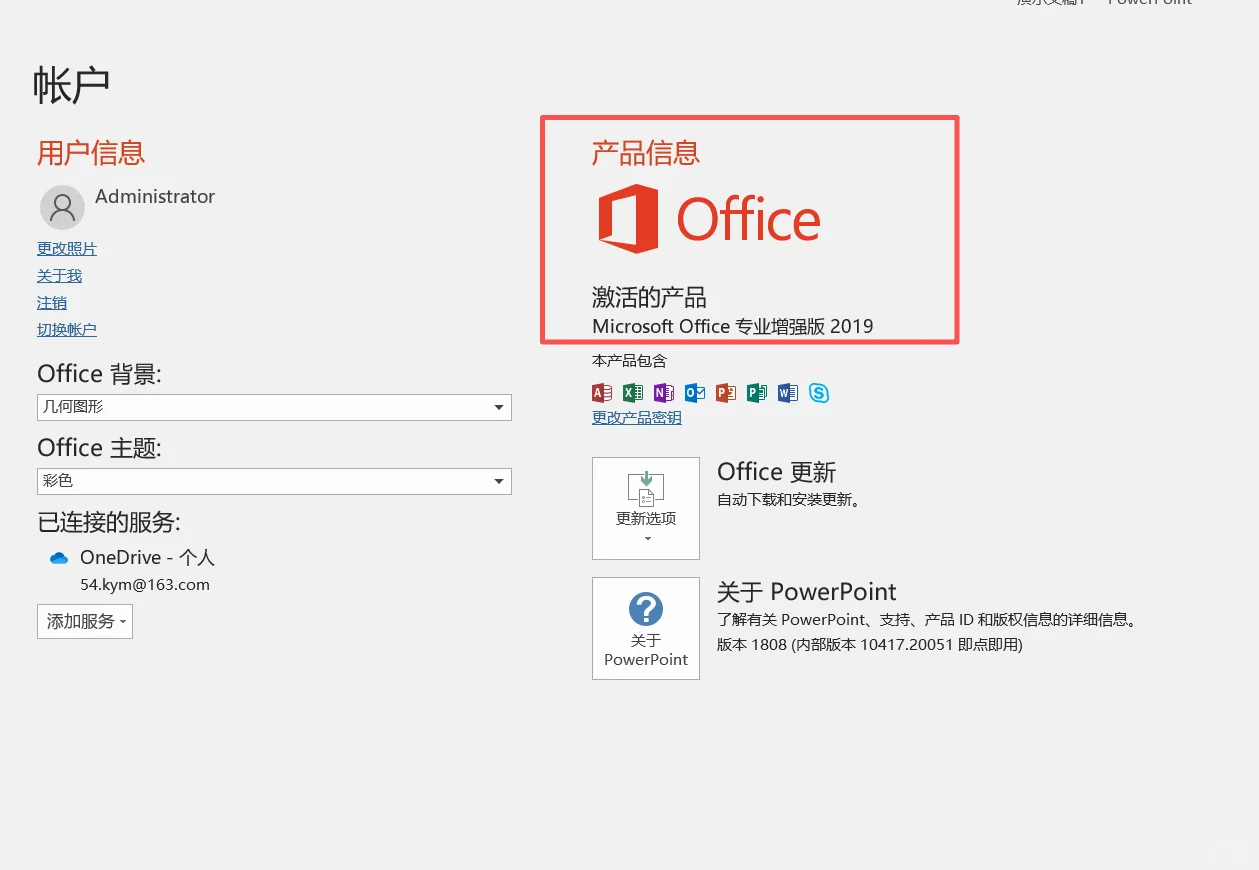The image size is (1259, 870).
Task: Click the 关于 PowerPoint info icon
Action: pos(645,627)
